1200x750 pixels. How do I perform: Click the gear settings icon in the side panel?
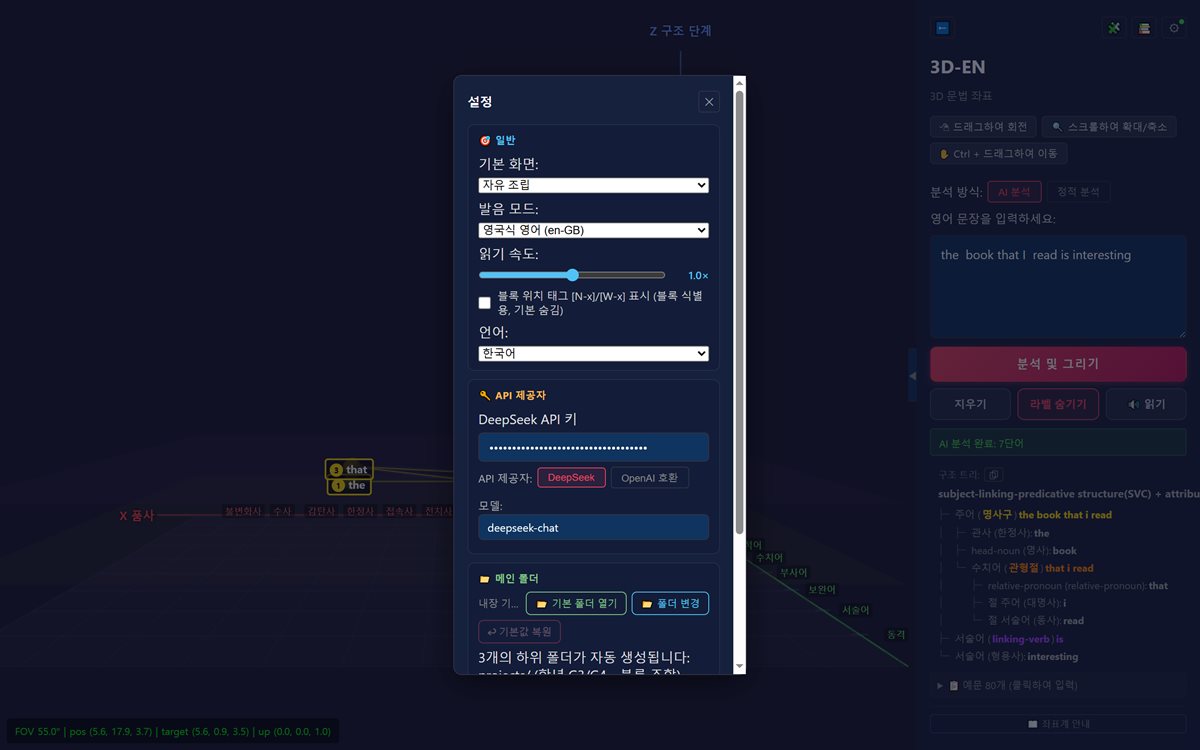1174,28
